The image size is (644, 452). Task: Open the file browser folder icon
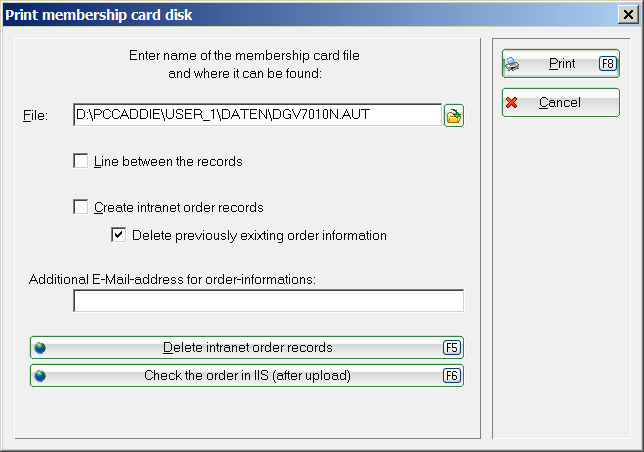click(453, 115)
